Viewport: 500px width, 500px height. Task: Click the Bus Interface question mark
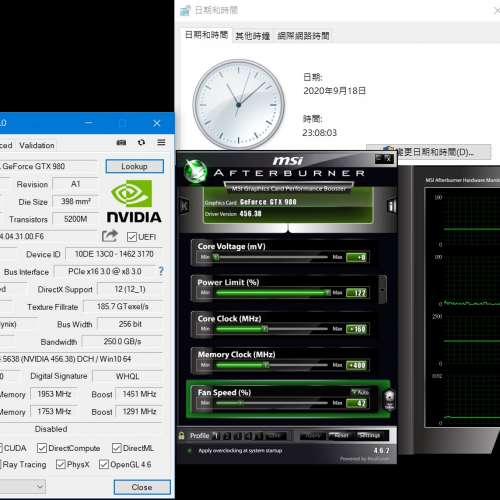coord(161,271)
